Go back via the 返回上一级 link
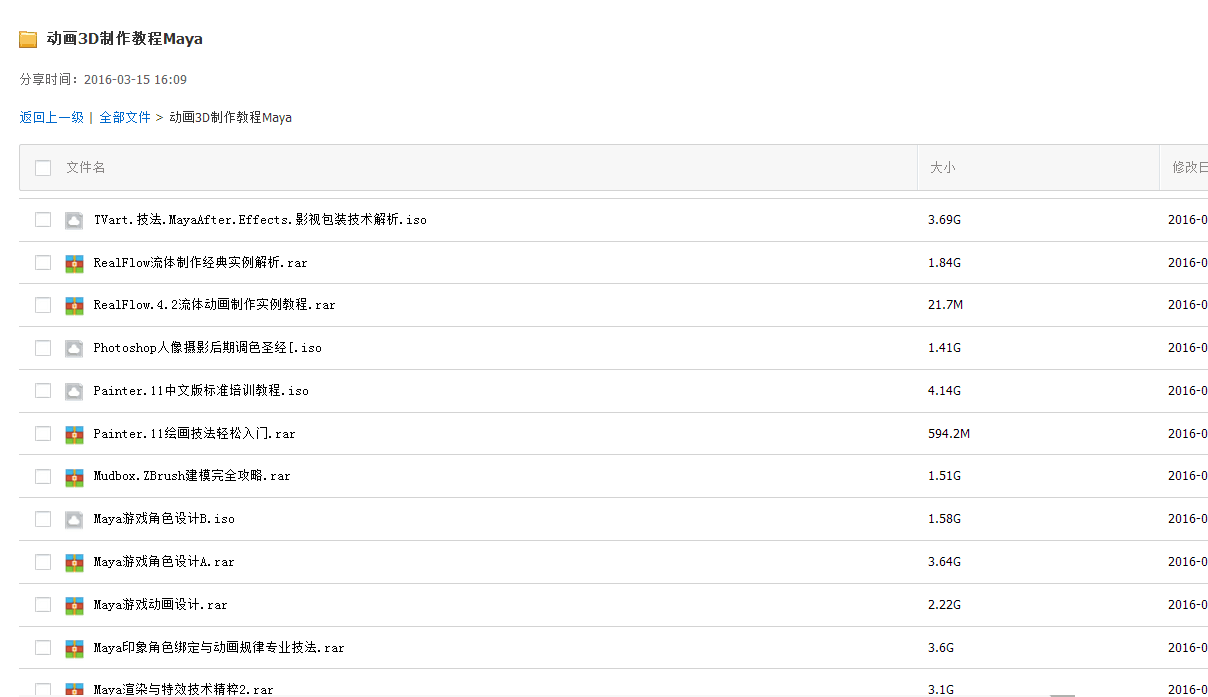The image size is (1208, 697). 52,117
